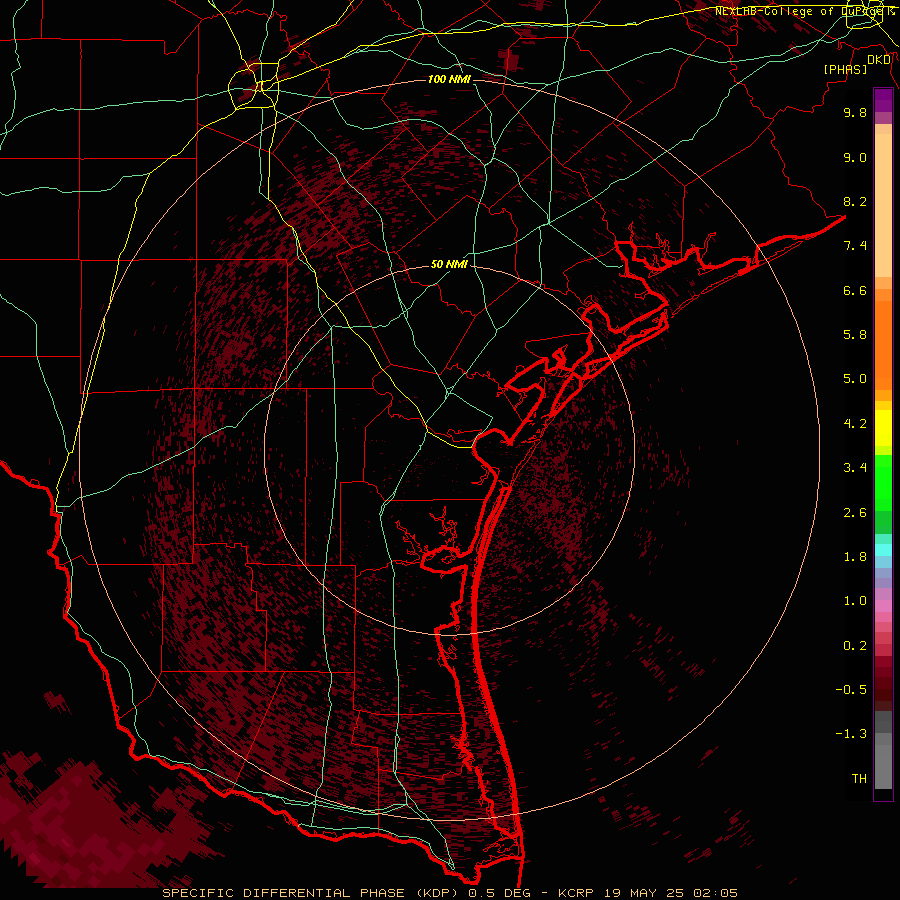Click the 9.0 value on the color scale
This screenshot has width=900, height=900.
click(x=855, y=157)
